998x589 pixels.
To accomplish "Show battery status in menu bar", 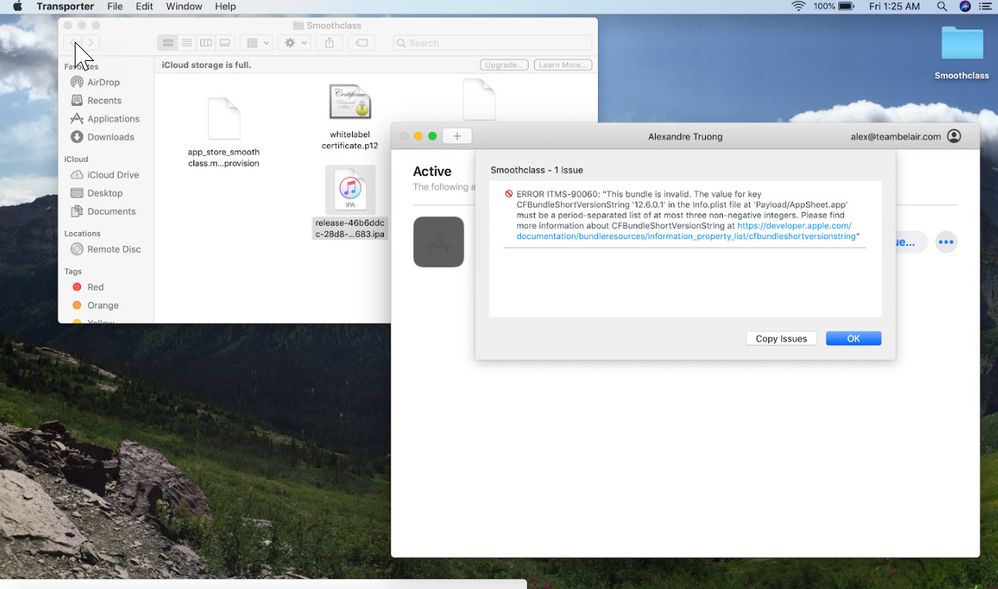I will click(x=834, y=6).
